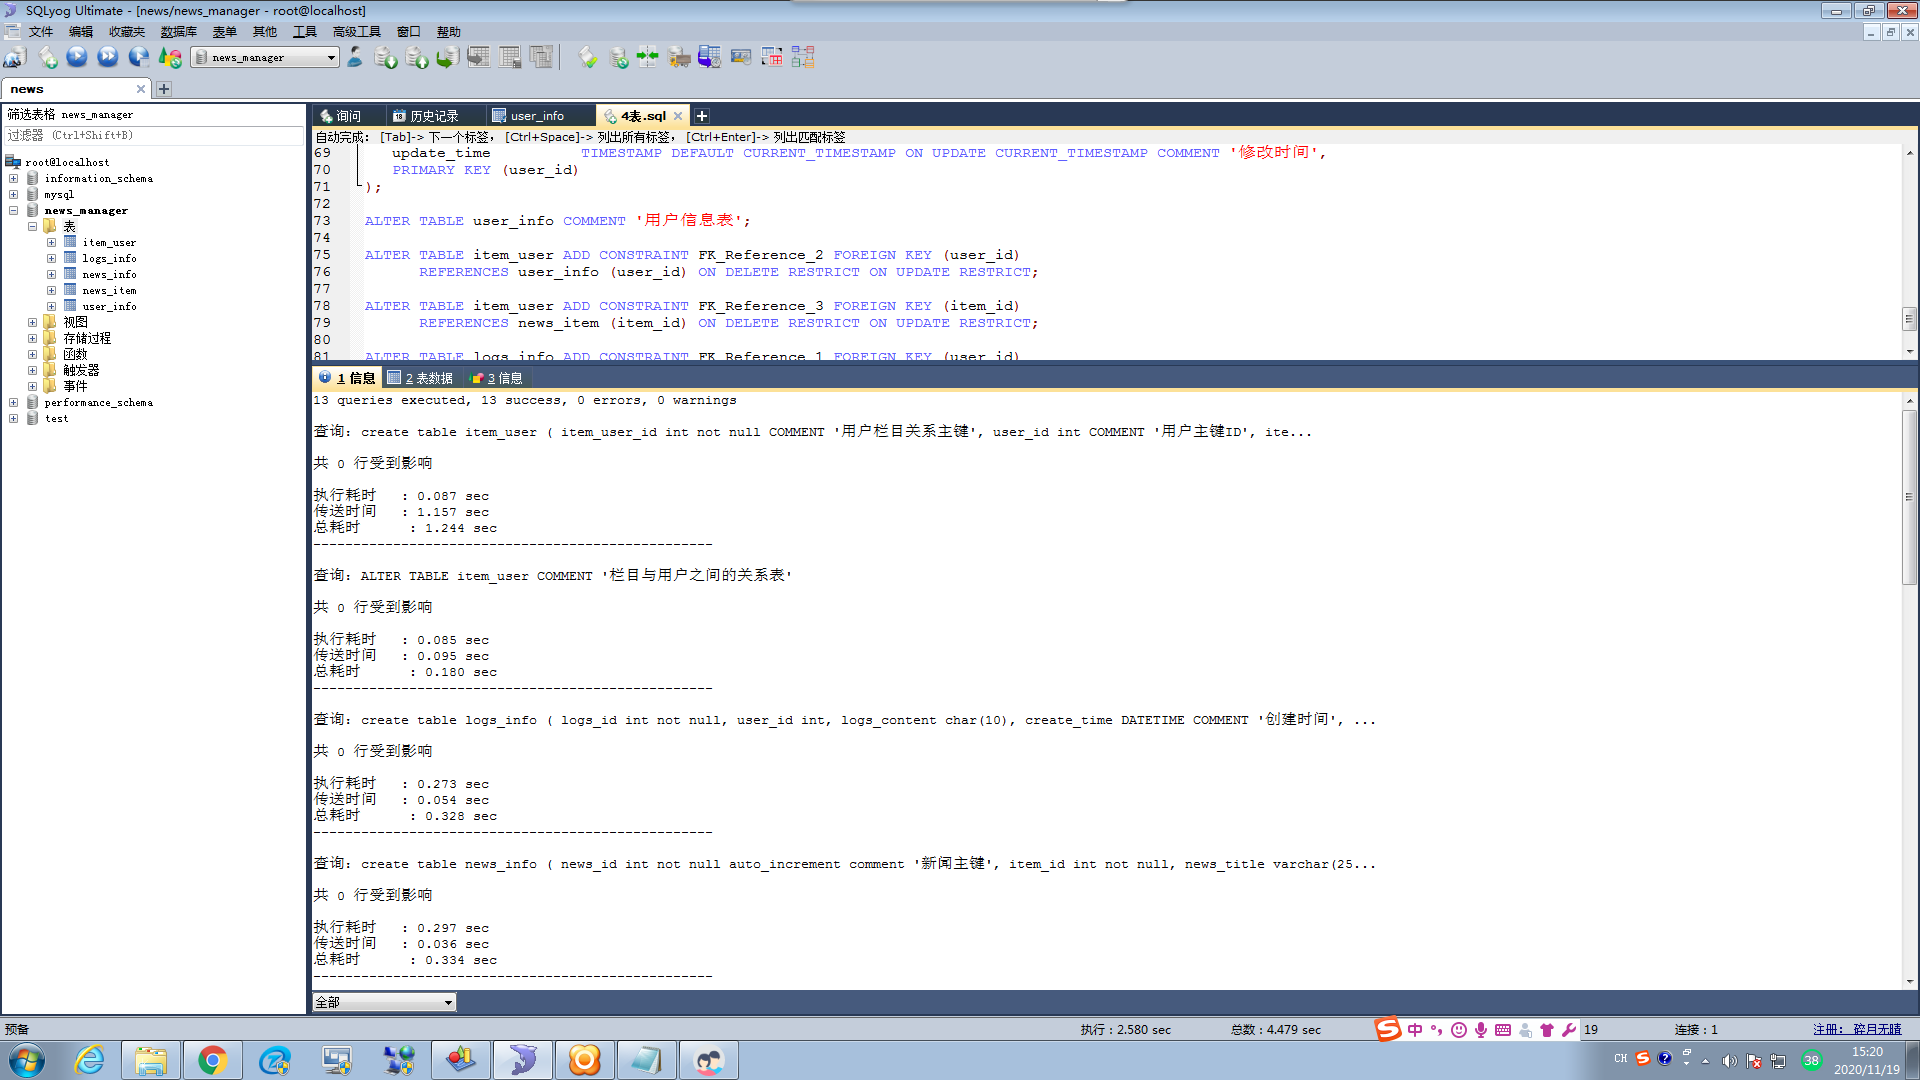Viewport: 1920px width, 1080px height.
Task: Open Chrome from the taskbar
Action: tap(212, 1060)
